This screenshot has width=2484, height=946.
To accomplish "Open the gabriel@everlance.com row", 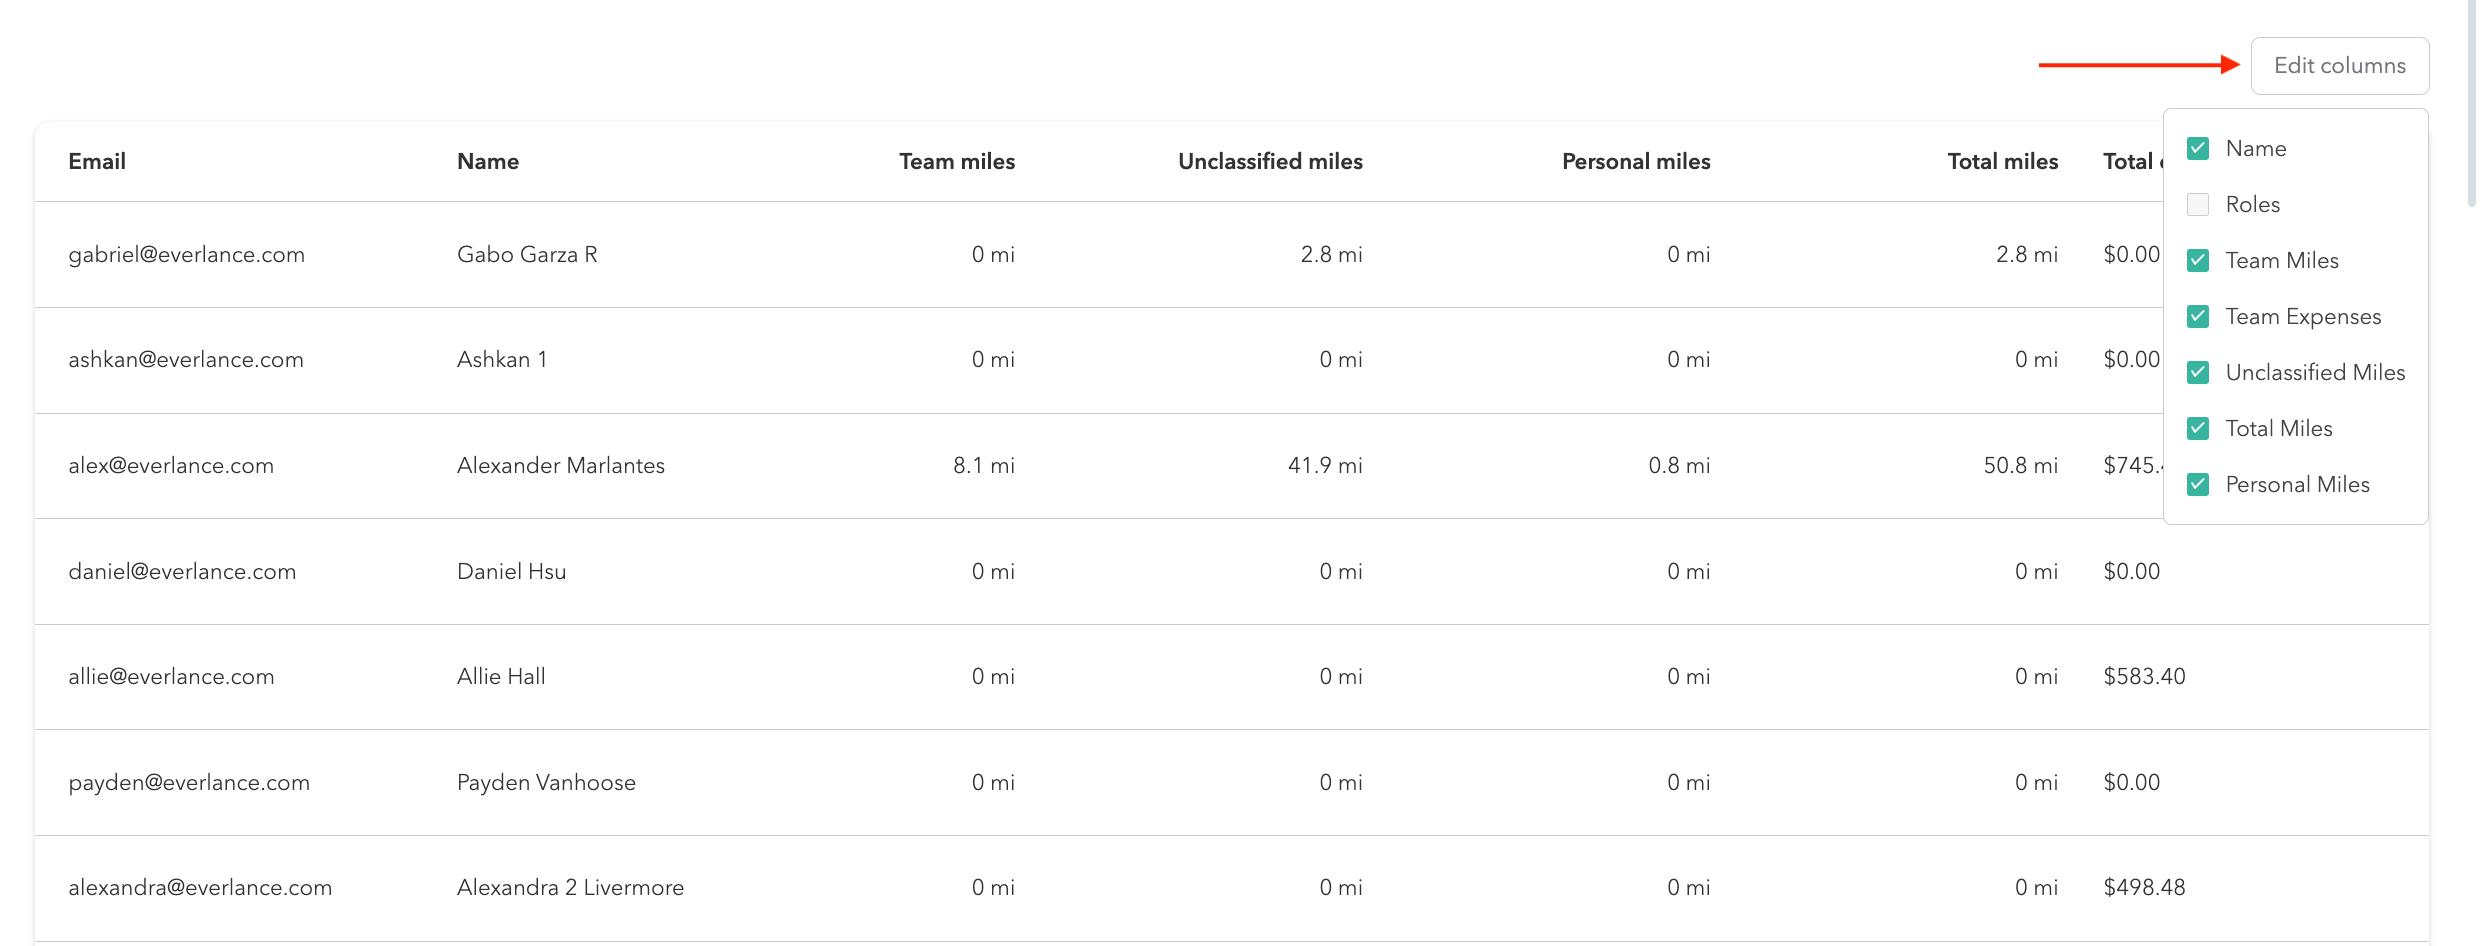I will pyautogui.click(x=187, y=255).
